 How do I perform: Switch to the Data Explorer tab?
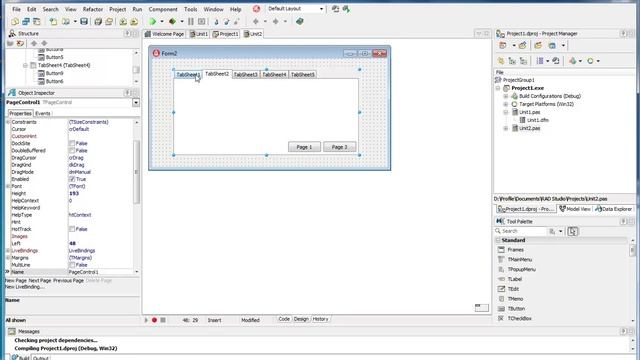pyautogui.click(x=613, y=209)
